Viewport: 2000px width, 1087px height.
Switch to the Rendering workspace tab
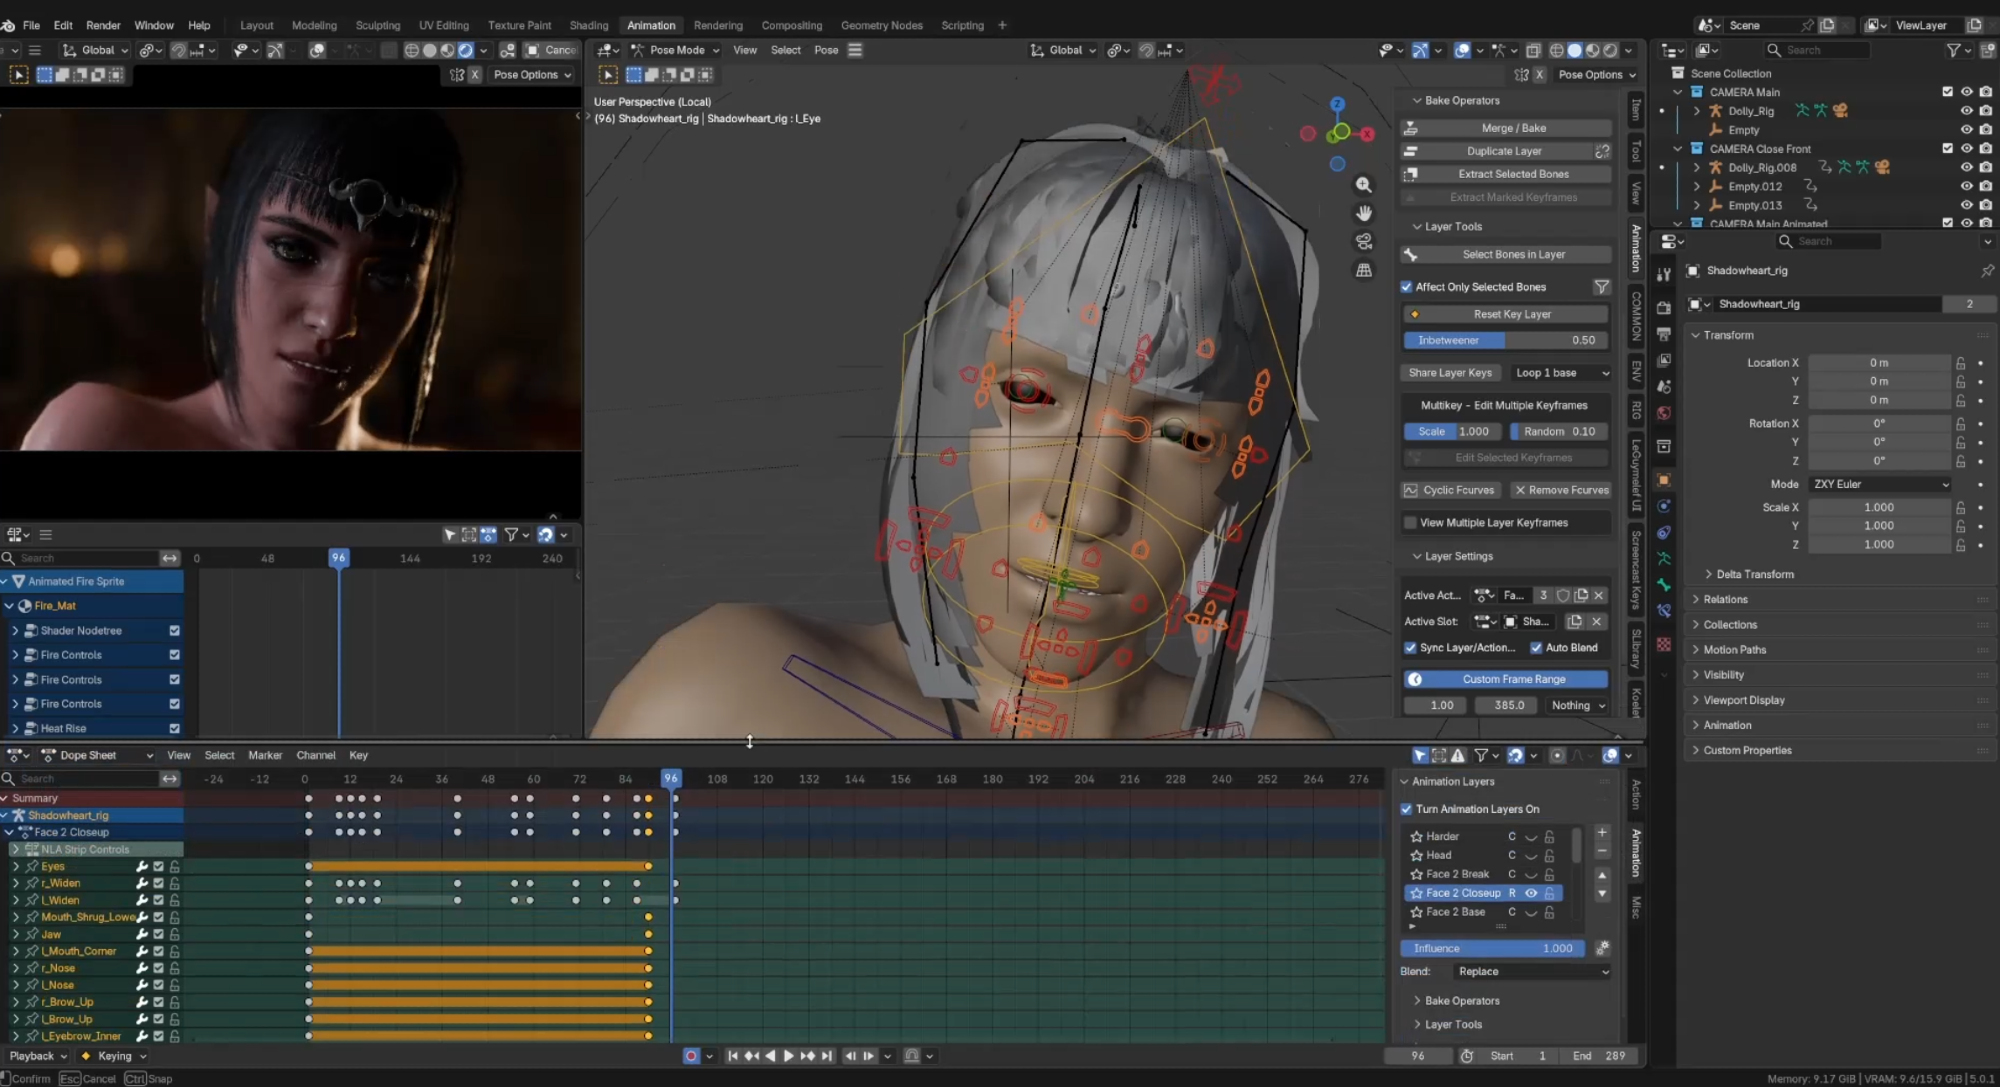tap(718, 25)
